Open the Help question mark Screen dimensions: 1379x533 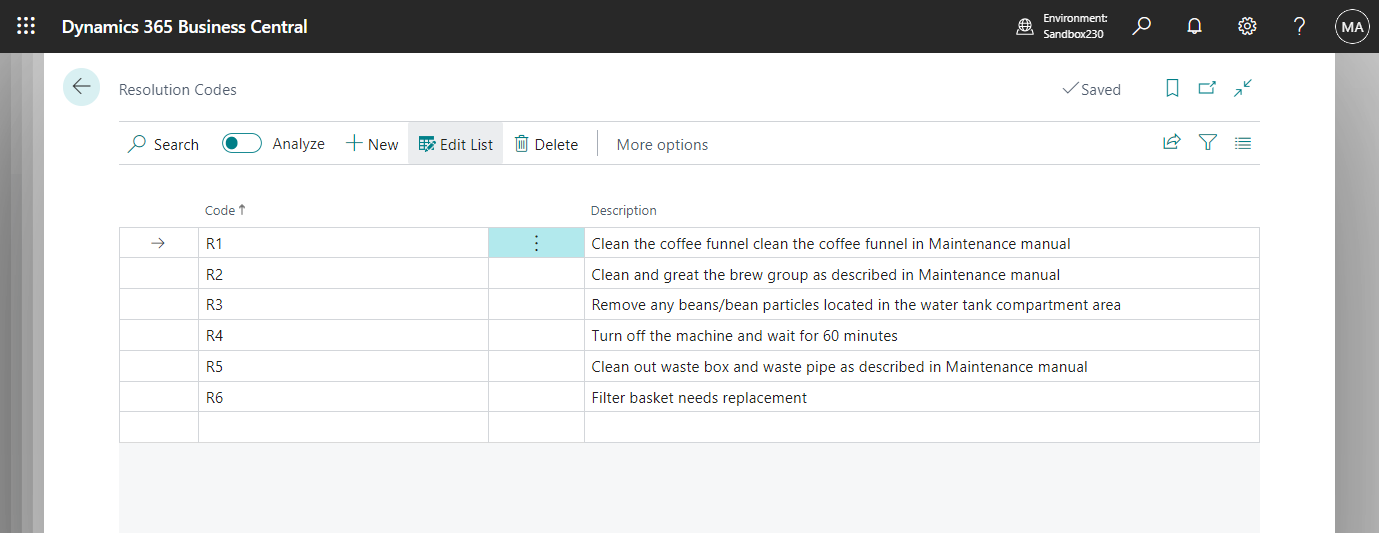click(1299, 27)
